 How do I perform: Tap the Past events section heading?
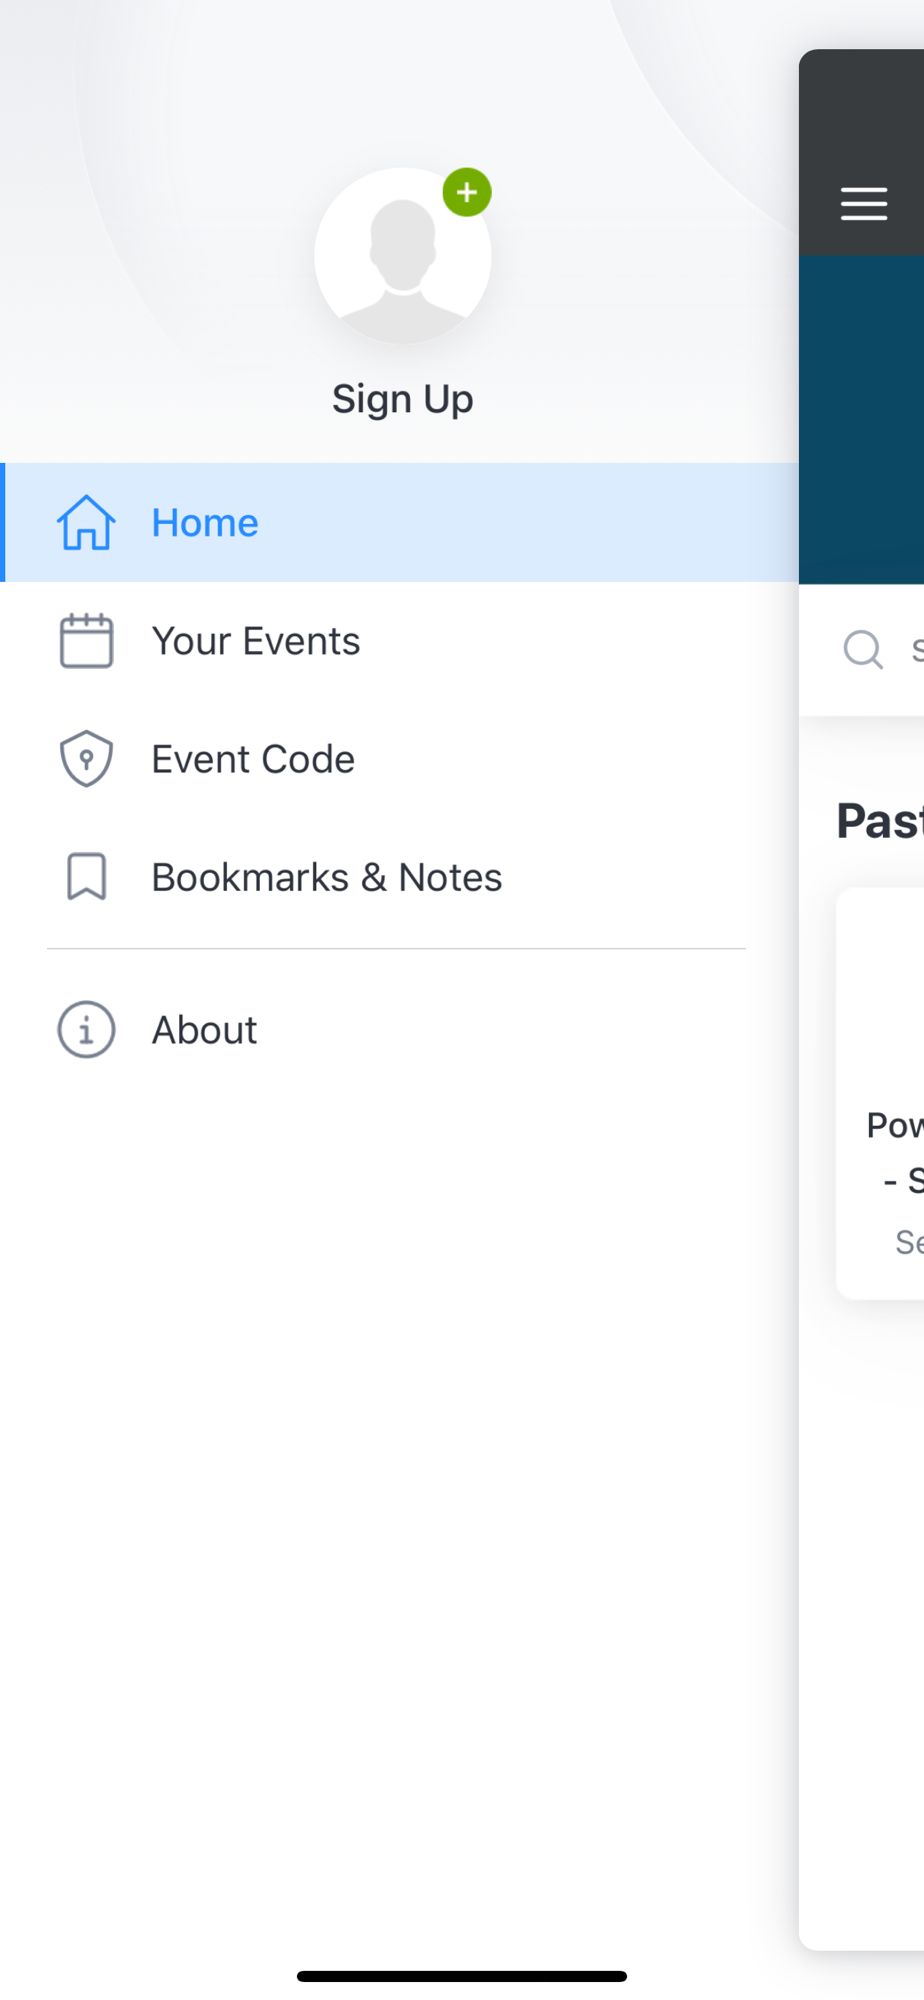click(x=880, y=821)
